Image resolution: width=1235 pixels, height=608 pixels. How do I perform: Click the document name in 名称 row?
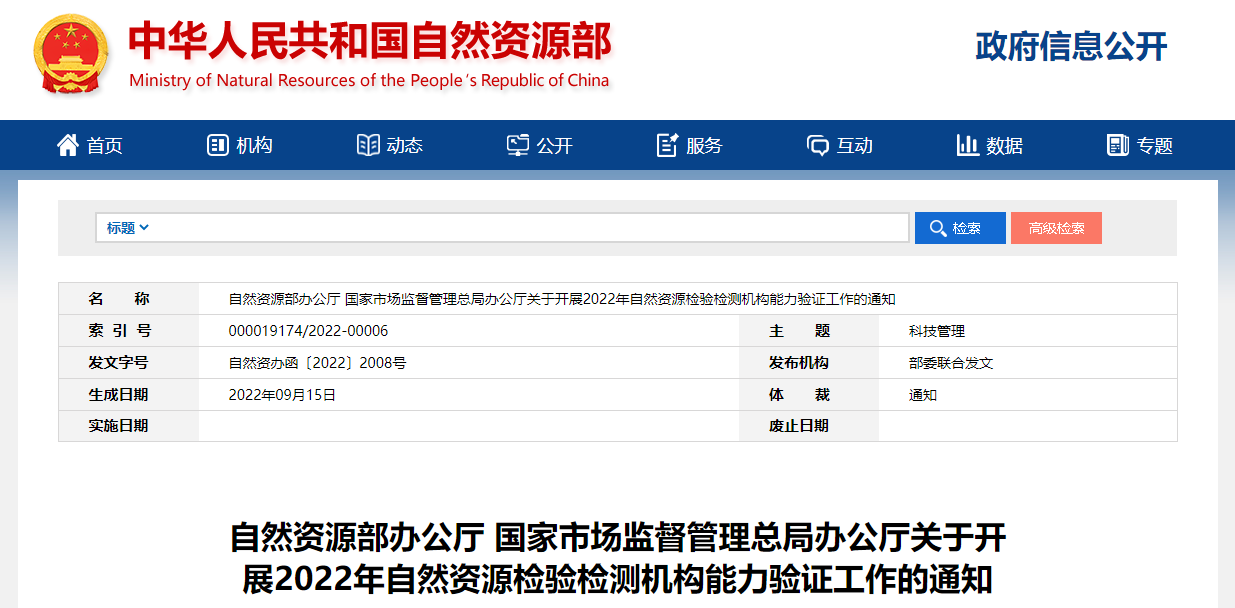[562, 299]
